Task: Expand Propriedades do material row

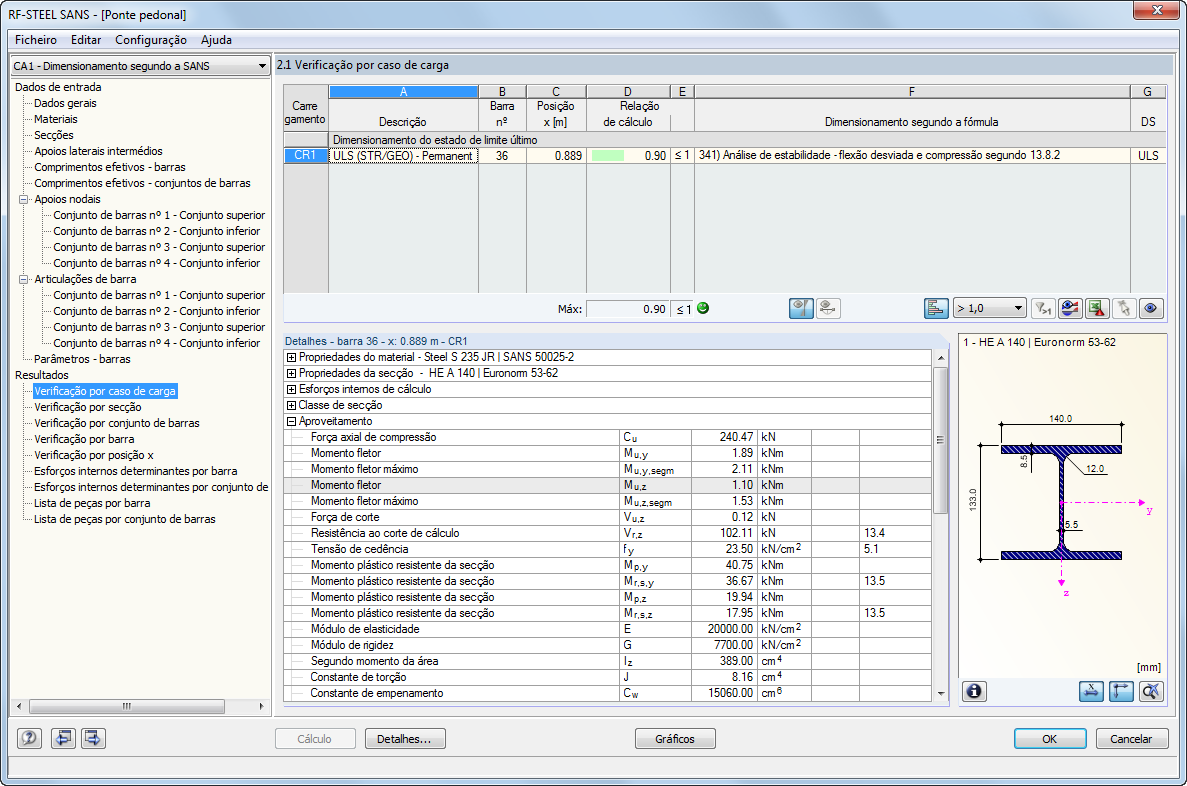Action: [x=291, y=357]
